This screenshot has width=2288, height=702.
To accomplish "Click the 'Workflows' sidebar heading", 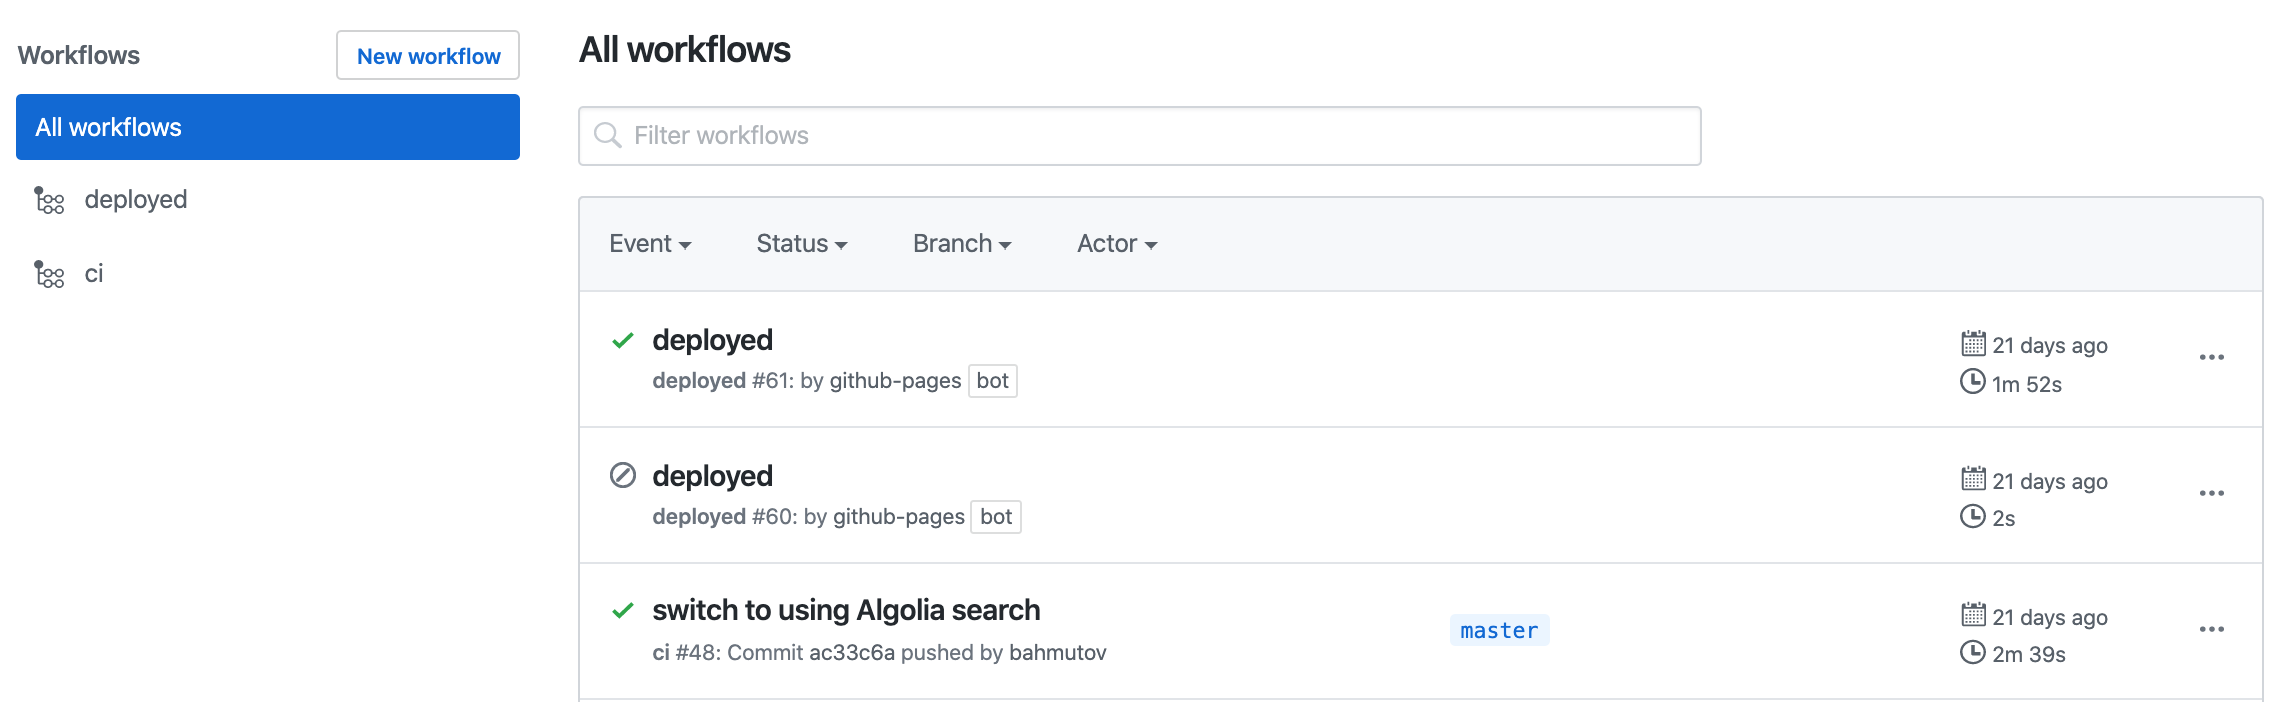I will [x=79, y=55].
